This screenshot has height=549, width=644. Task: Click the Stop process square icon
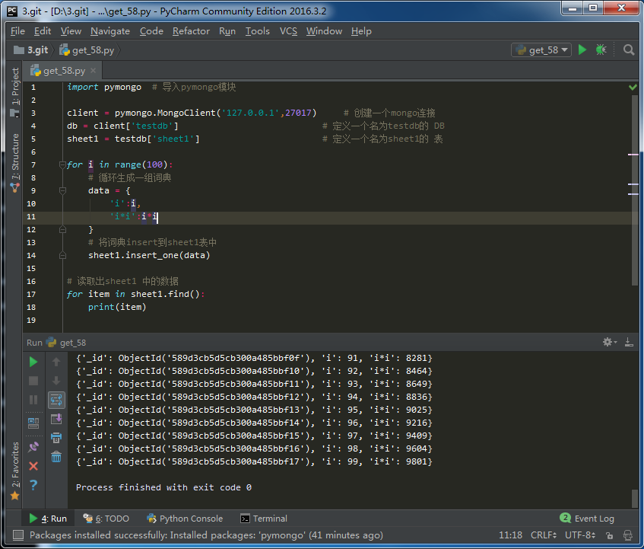(x=33, y=381)
